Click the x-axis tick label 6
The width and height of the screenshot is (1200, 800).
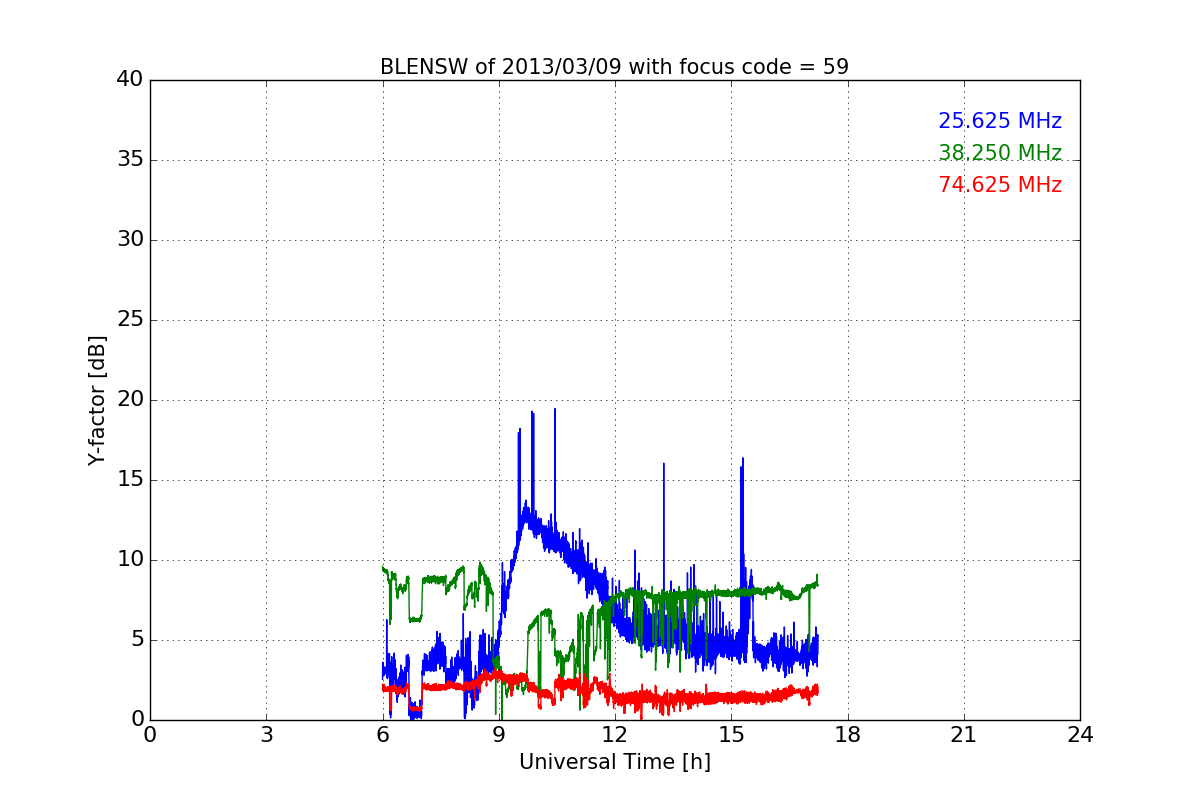[x=383, y=735]
